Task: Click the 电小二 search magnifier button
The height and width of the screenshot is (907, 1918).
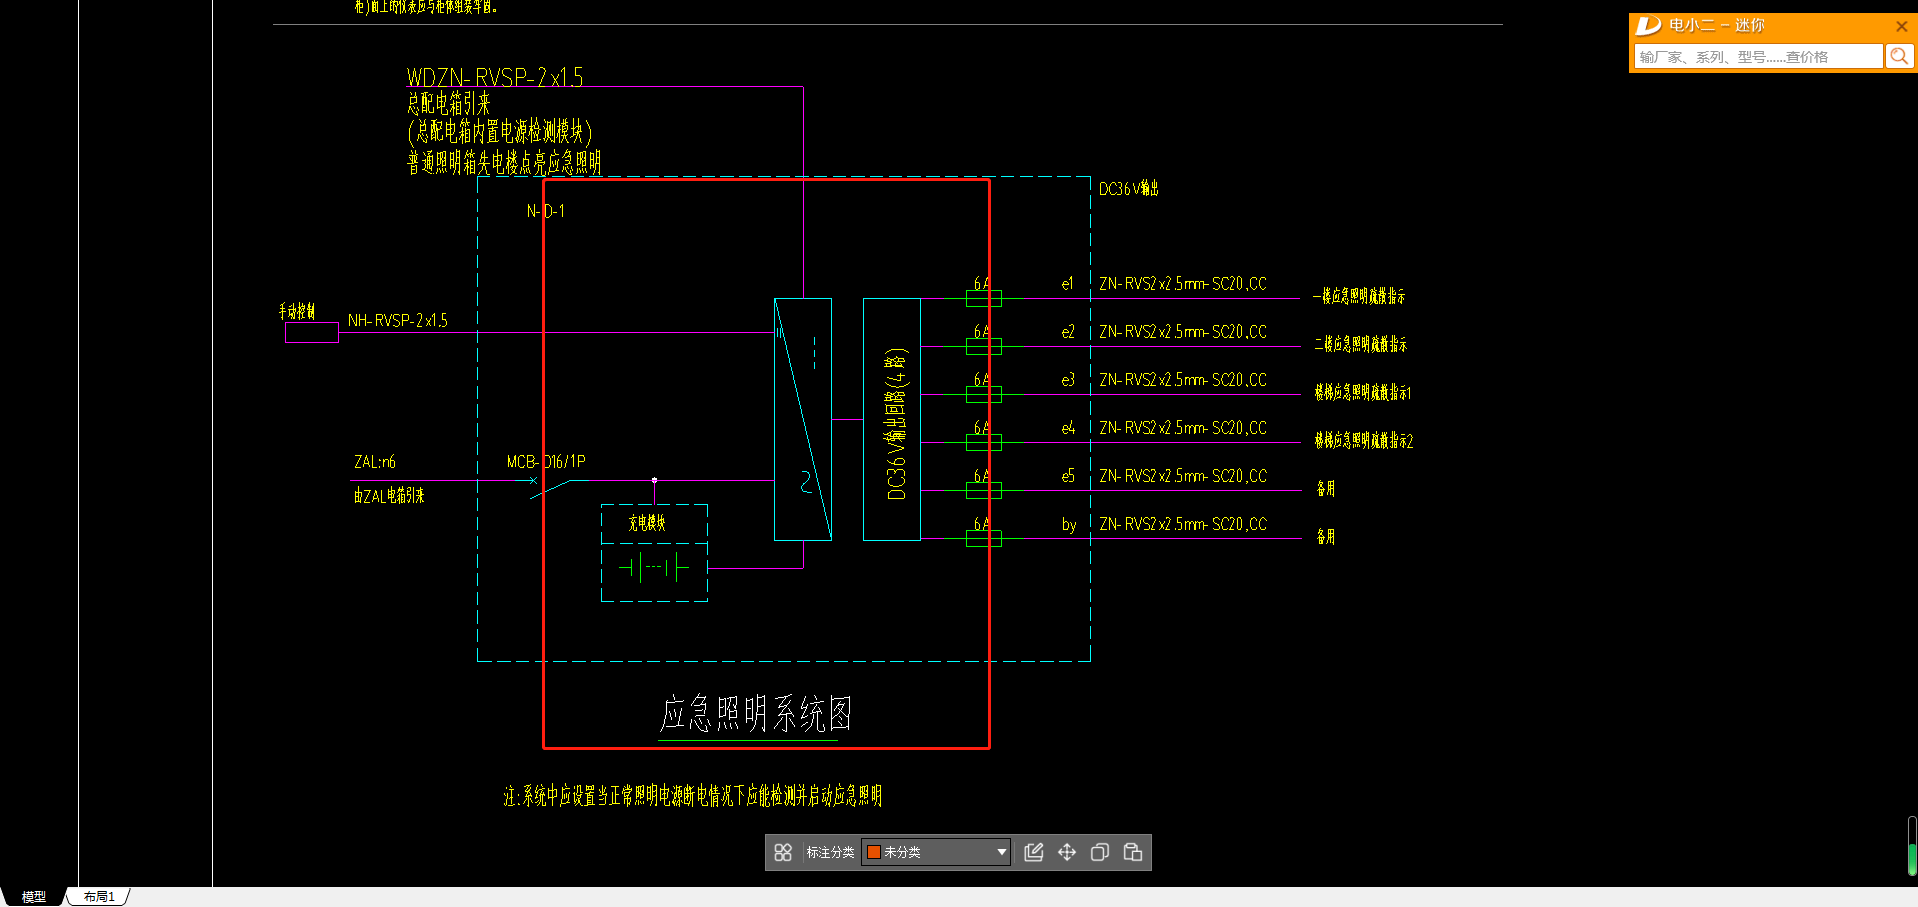Action: point(1899,56)
